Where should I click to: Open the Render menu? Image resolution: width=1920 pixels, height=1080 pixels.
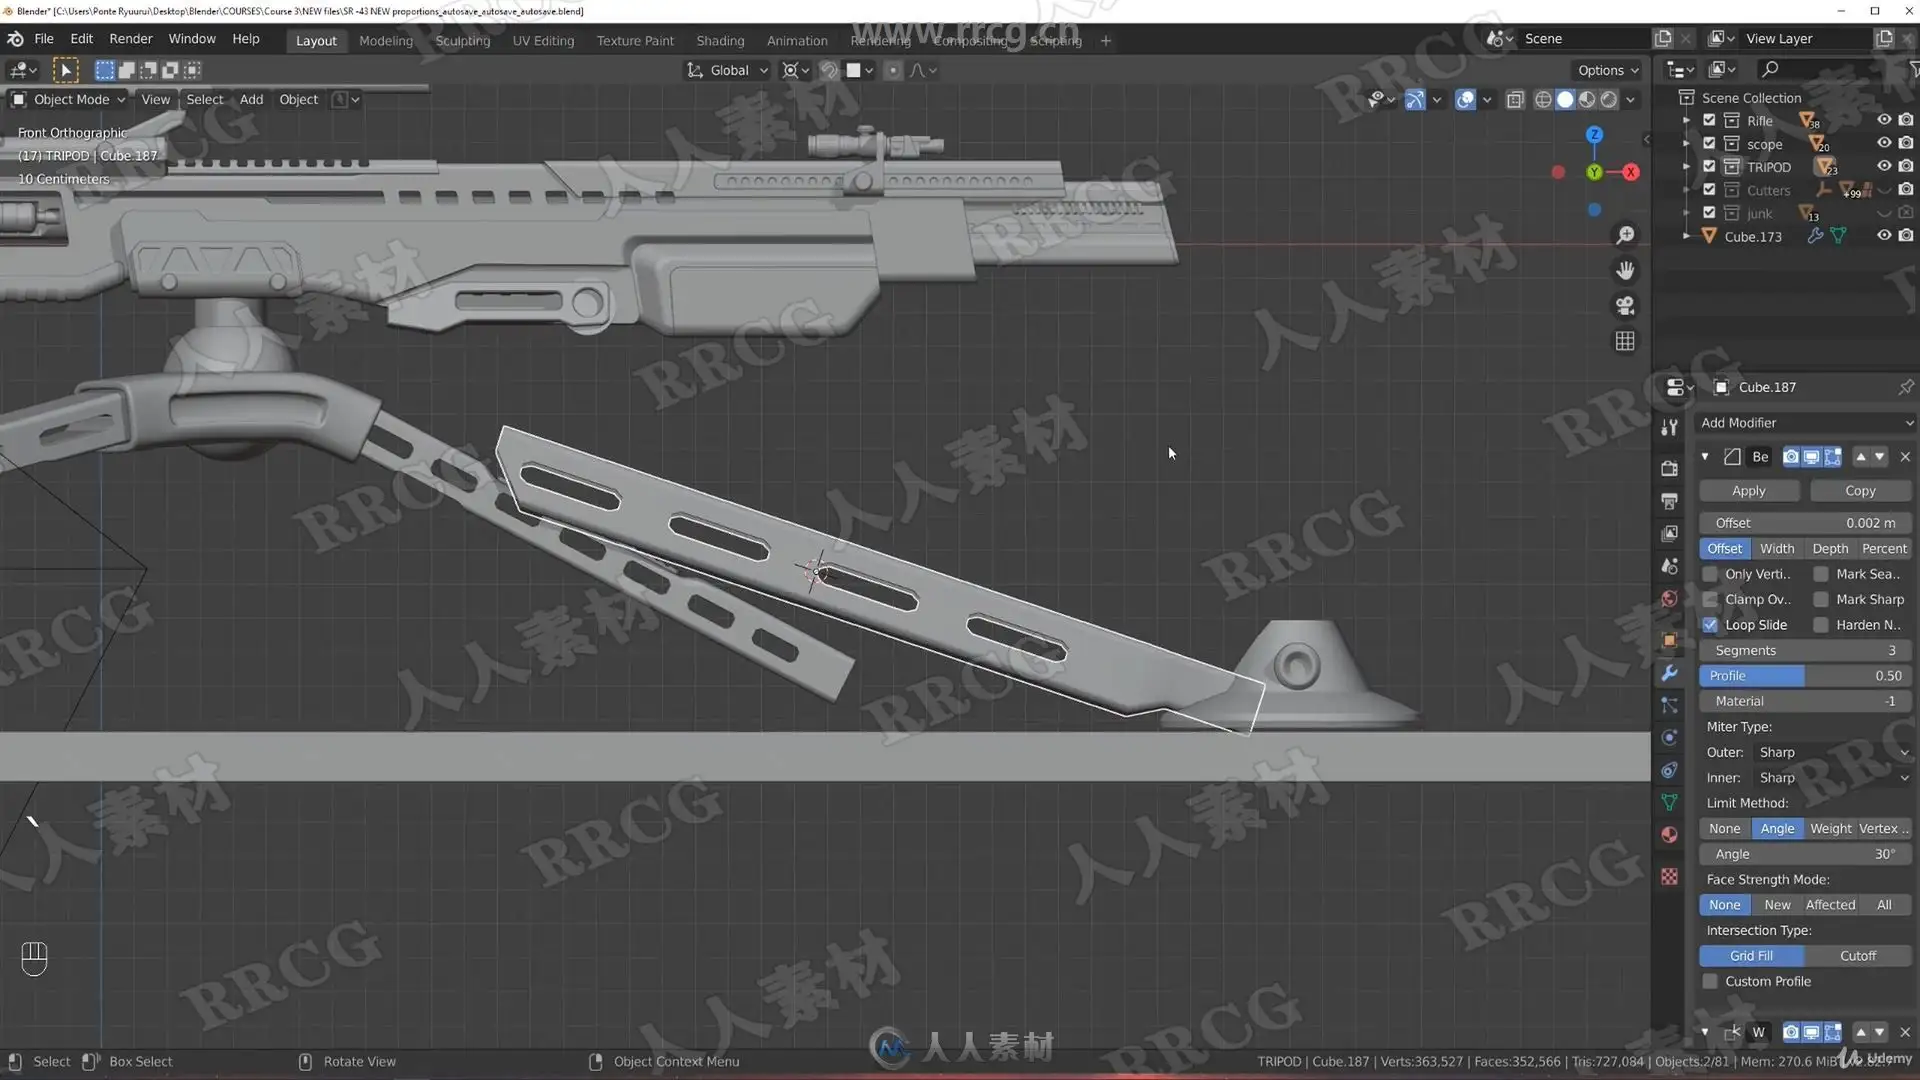coord(130,38)
